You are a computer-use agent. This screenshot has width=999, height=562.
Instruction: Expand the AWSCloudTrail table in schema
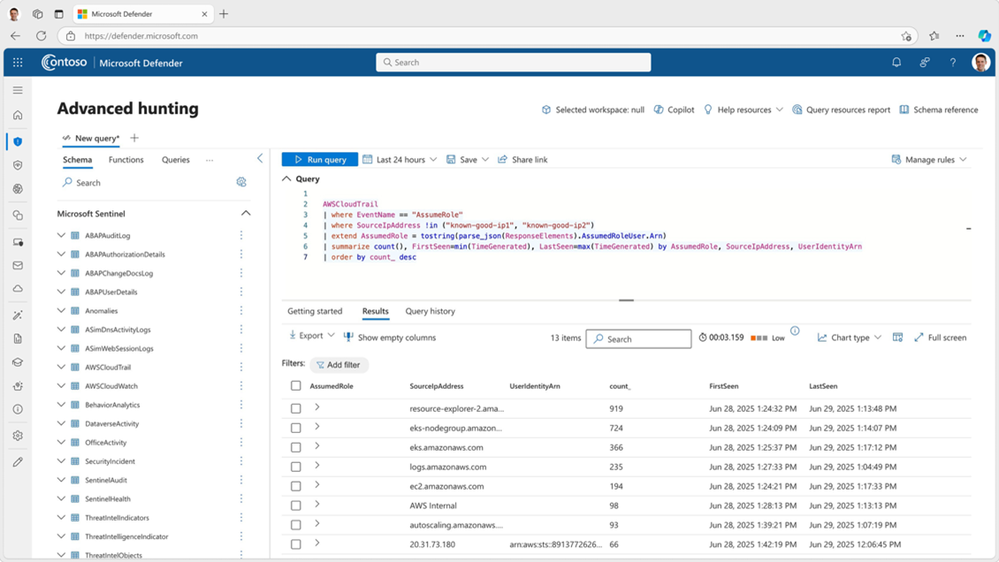point(61,368)
